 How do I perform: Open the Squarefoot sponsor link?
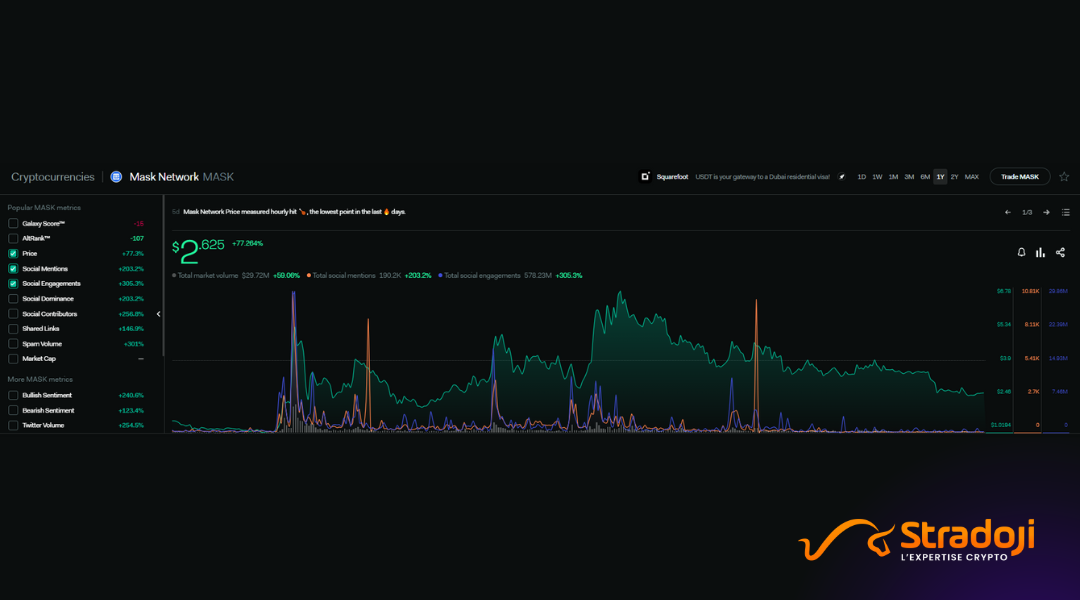point(672,177)
